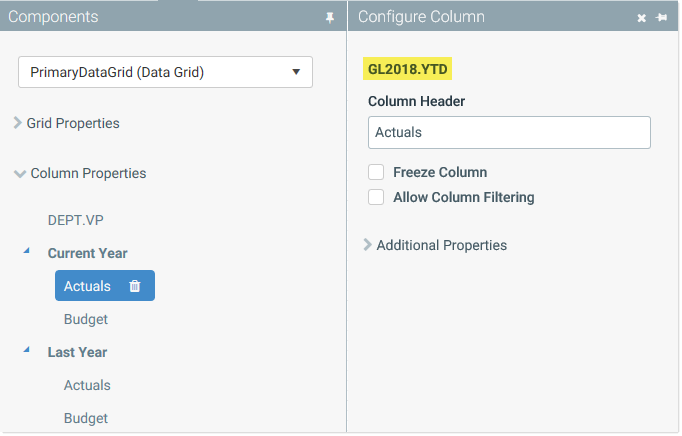
Task: Click the highlighted GL2018.YTD label
Action: (408, 69)
